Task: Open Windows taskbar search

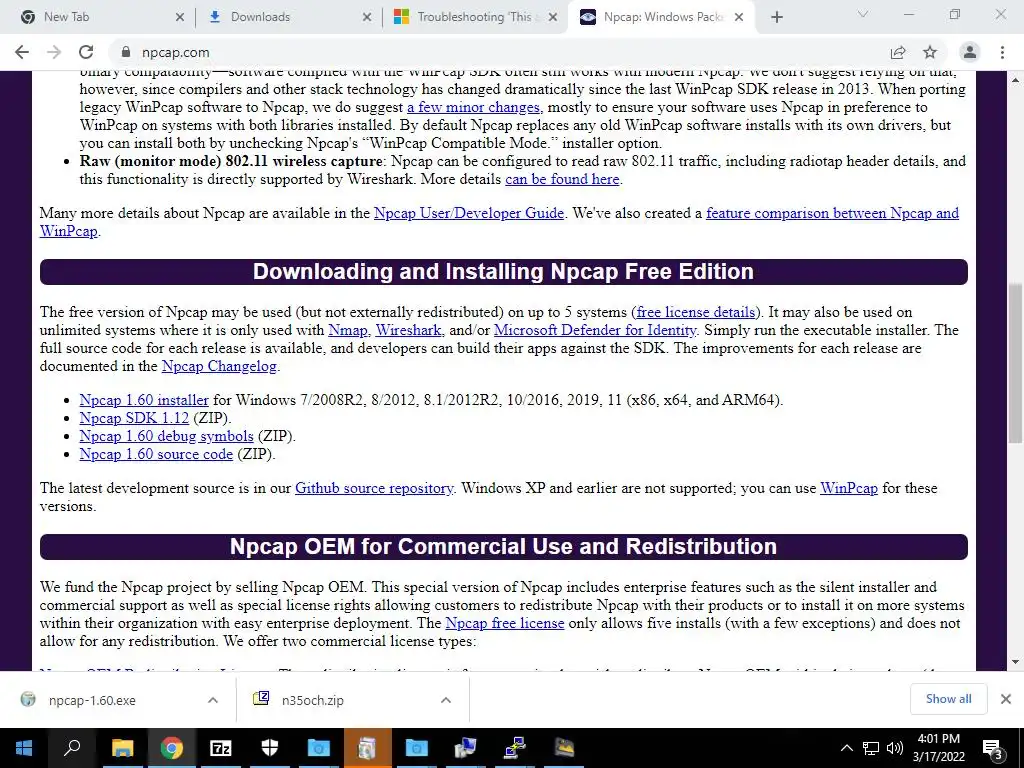Action: (x=72, y=748)
